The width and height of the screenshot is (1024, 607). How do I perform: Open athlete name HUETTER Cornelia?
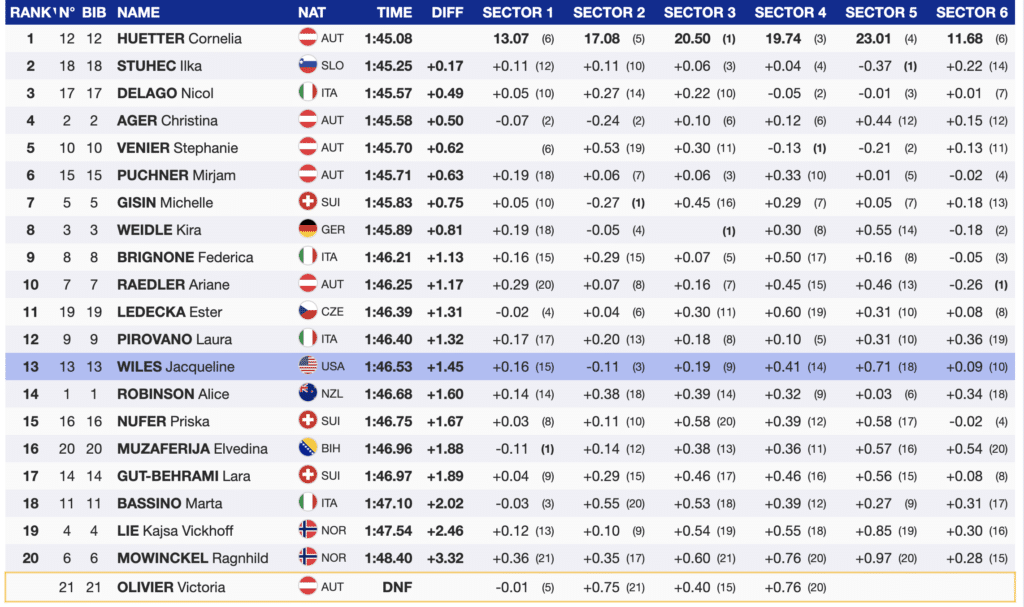pos(178,38)
